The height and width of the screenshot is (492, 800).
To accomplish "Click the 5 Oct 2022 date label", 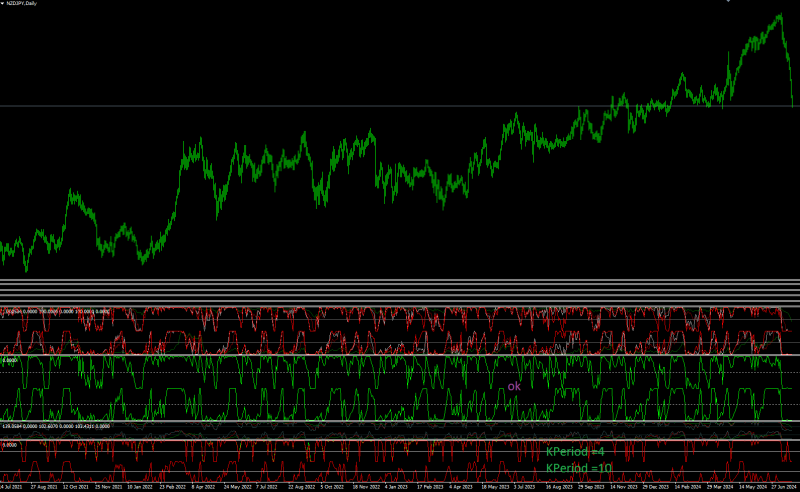I will [x=332, y=487].
